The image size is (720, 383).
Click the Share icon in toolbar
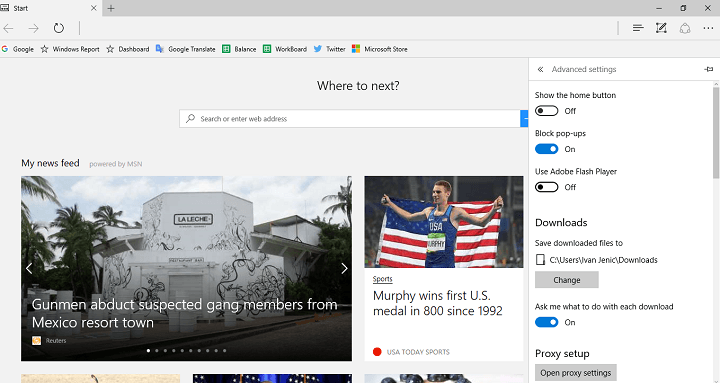click(x=685, y=28)
